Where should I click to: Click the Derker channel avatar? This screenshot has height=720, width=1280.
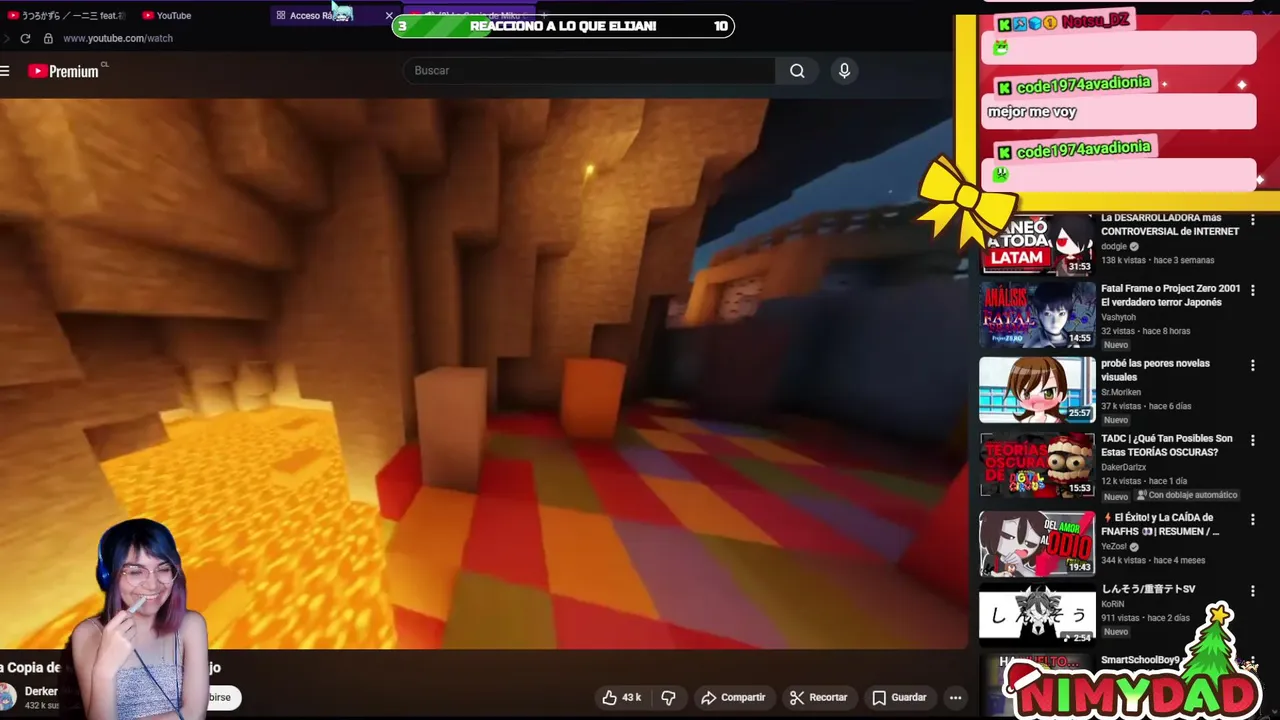coord(8,696)
